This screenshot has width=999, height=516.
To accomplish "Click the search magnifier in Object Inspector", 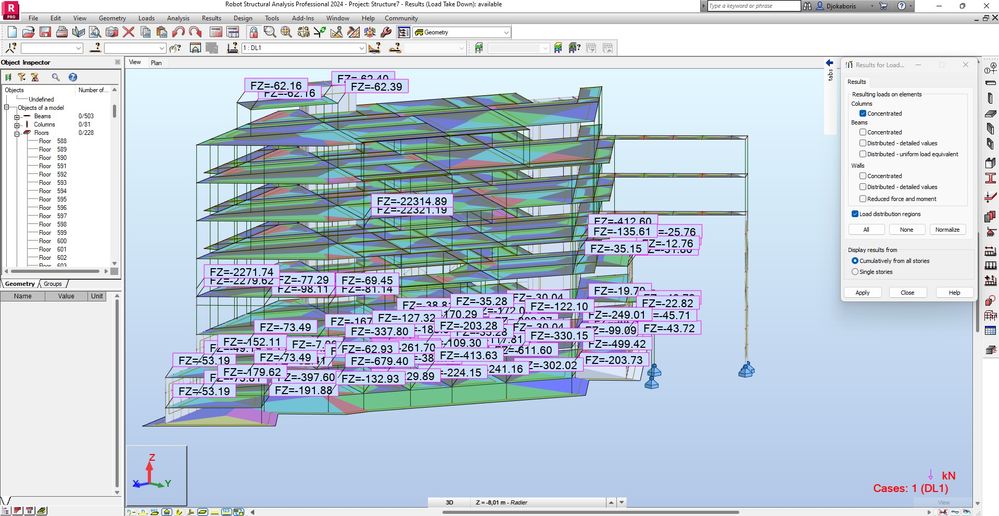I will (56, 77).
